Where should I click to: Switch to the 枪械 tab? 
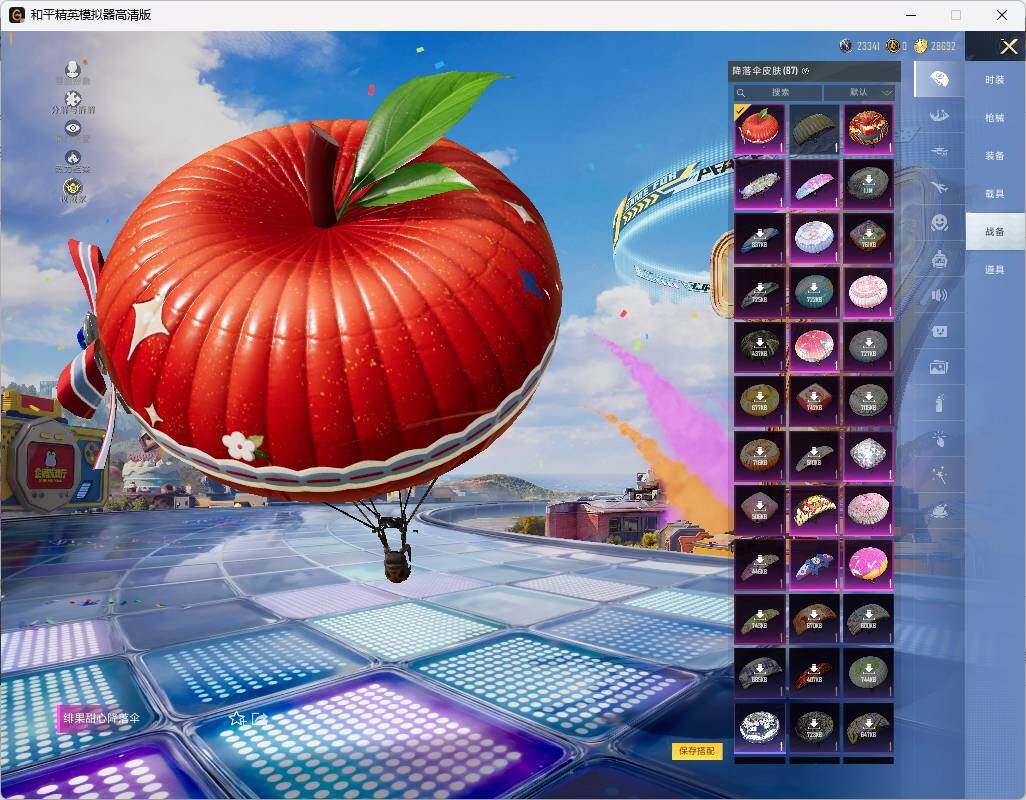coord(995,118)
